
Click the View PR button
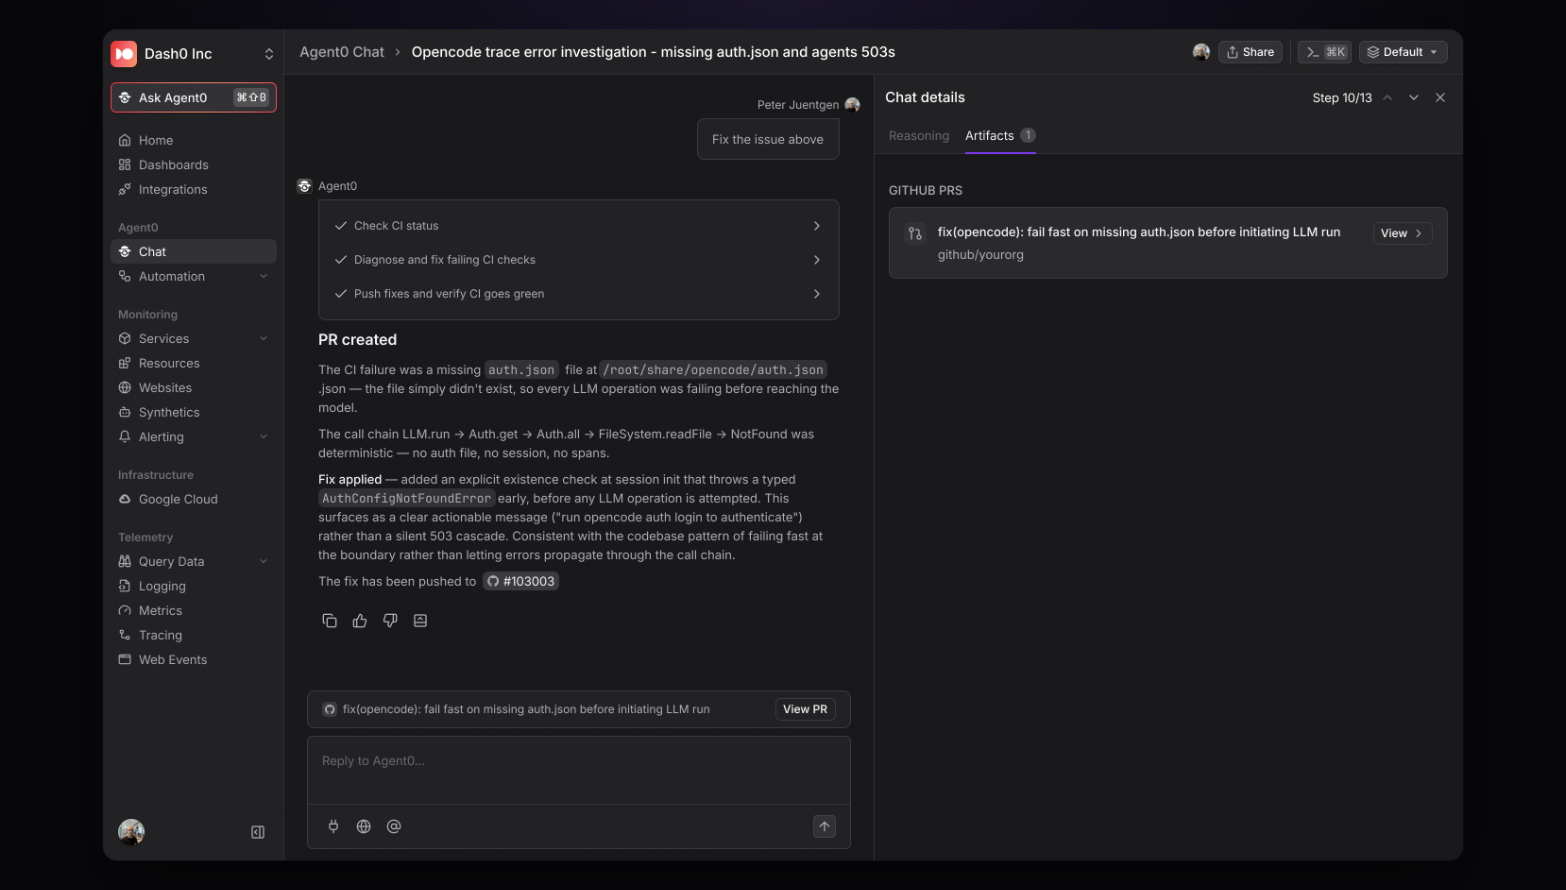click(x=805, y=710)
